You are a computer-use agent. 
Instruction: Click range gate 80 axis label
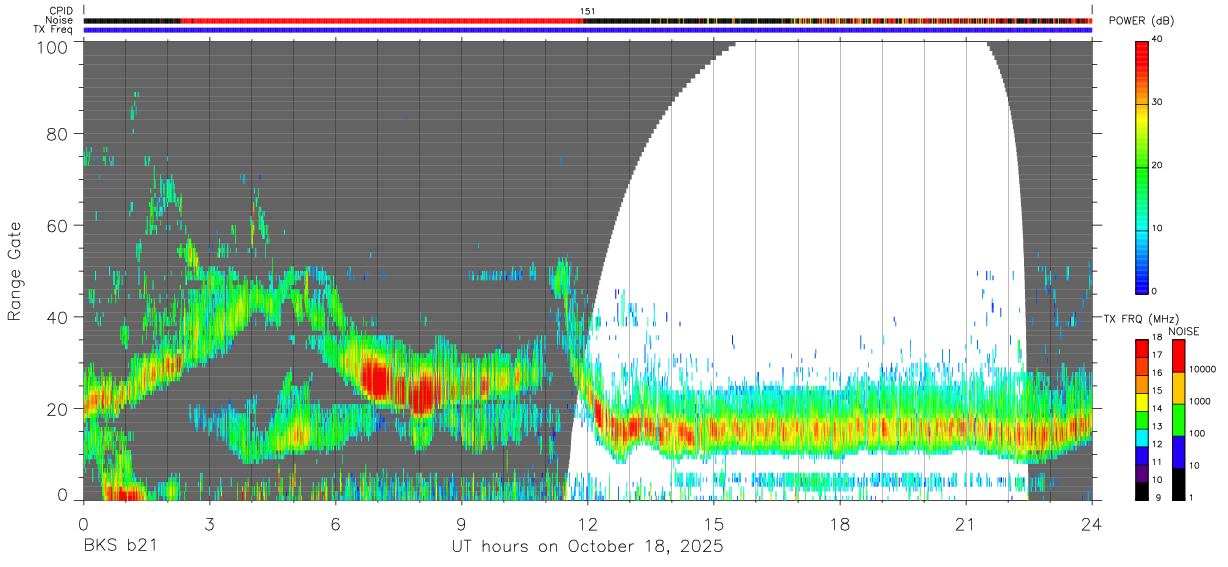click(57, 133)
